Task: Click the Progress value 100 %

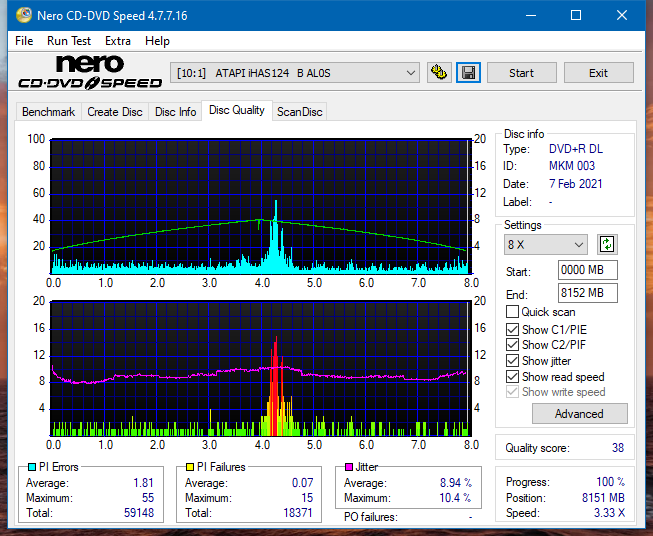Action: pos(611,482)
